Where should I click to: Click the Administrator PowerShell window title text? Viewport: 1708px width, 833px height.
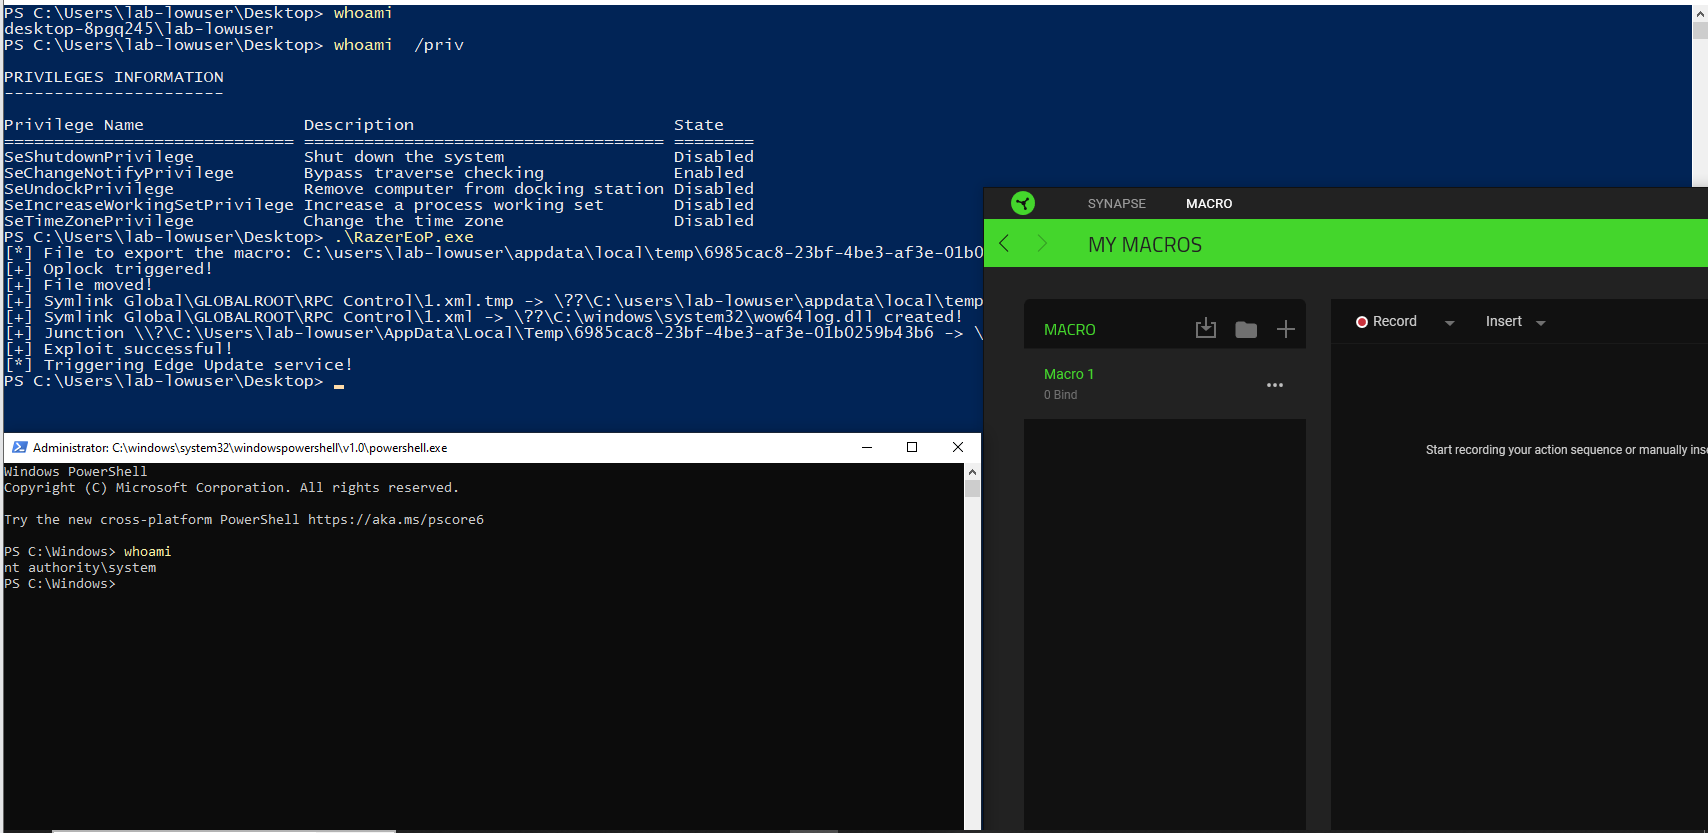(240, 448)
